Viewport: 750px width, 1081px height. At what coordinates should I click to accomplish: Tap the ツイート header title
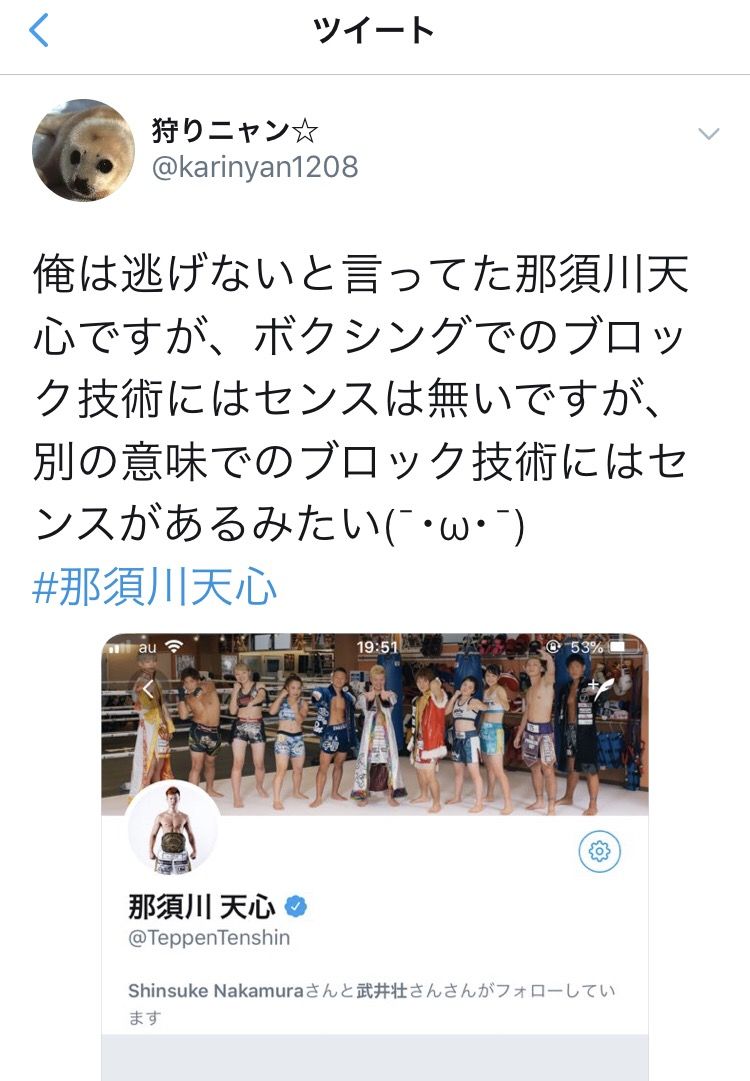tap(373, 31)
